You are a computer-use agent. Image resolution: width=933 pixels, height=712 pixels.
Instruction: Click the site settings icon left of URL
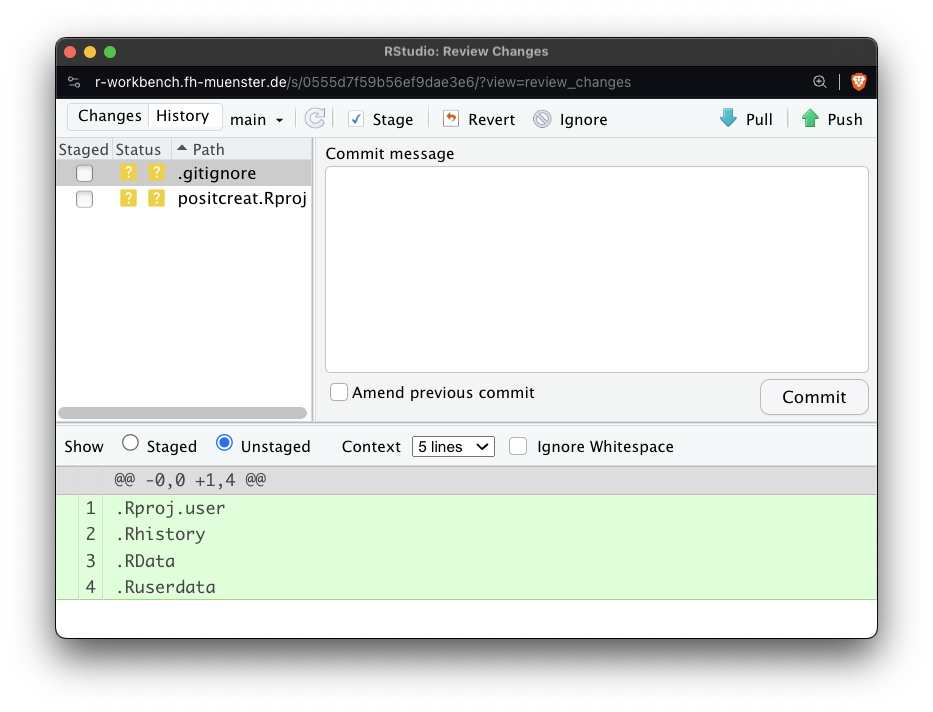[74, 82]
